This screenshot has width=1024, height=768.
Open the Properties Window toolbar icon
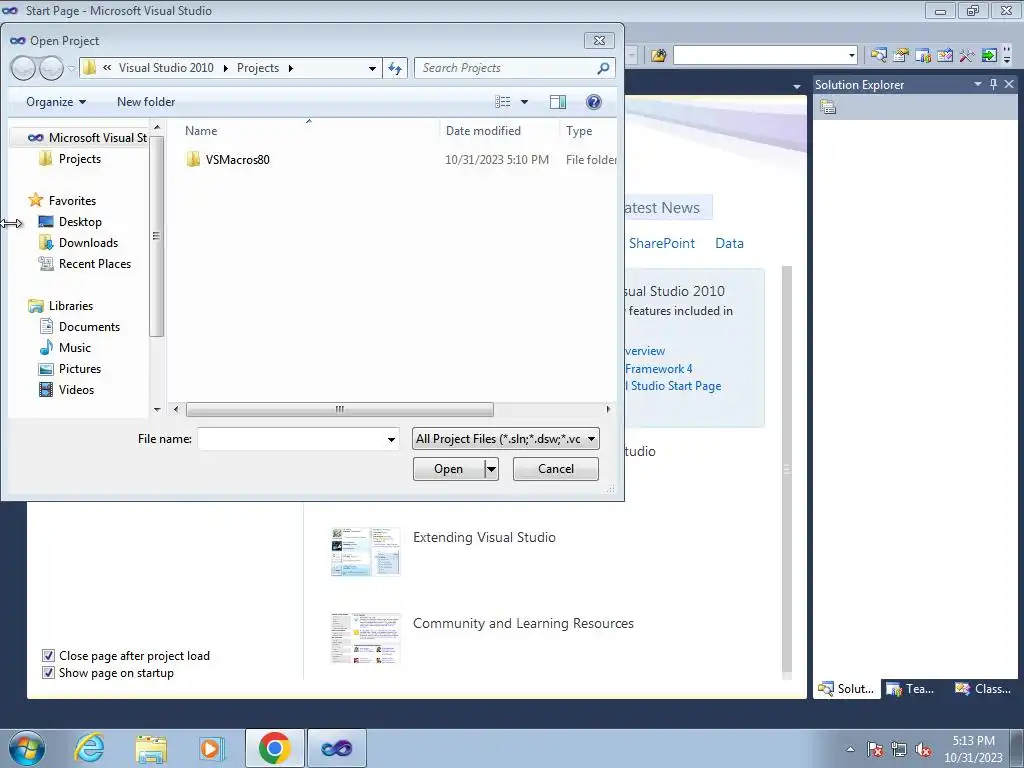[901, 56]
